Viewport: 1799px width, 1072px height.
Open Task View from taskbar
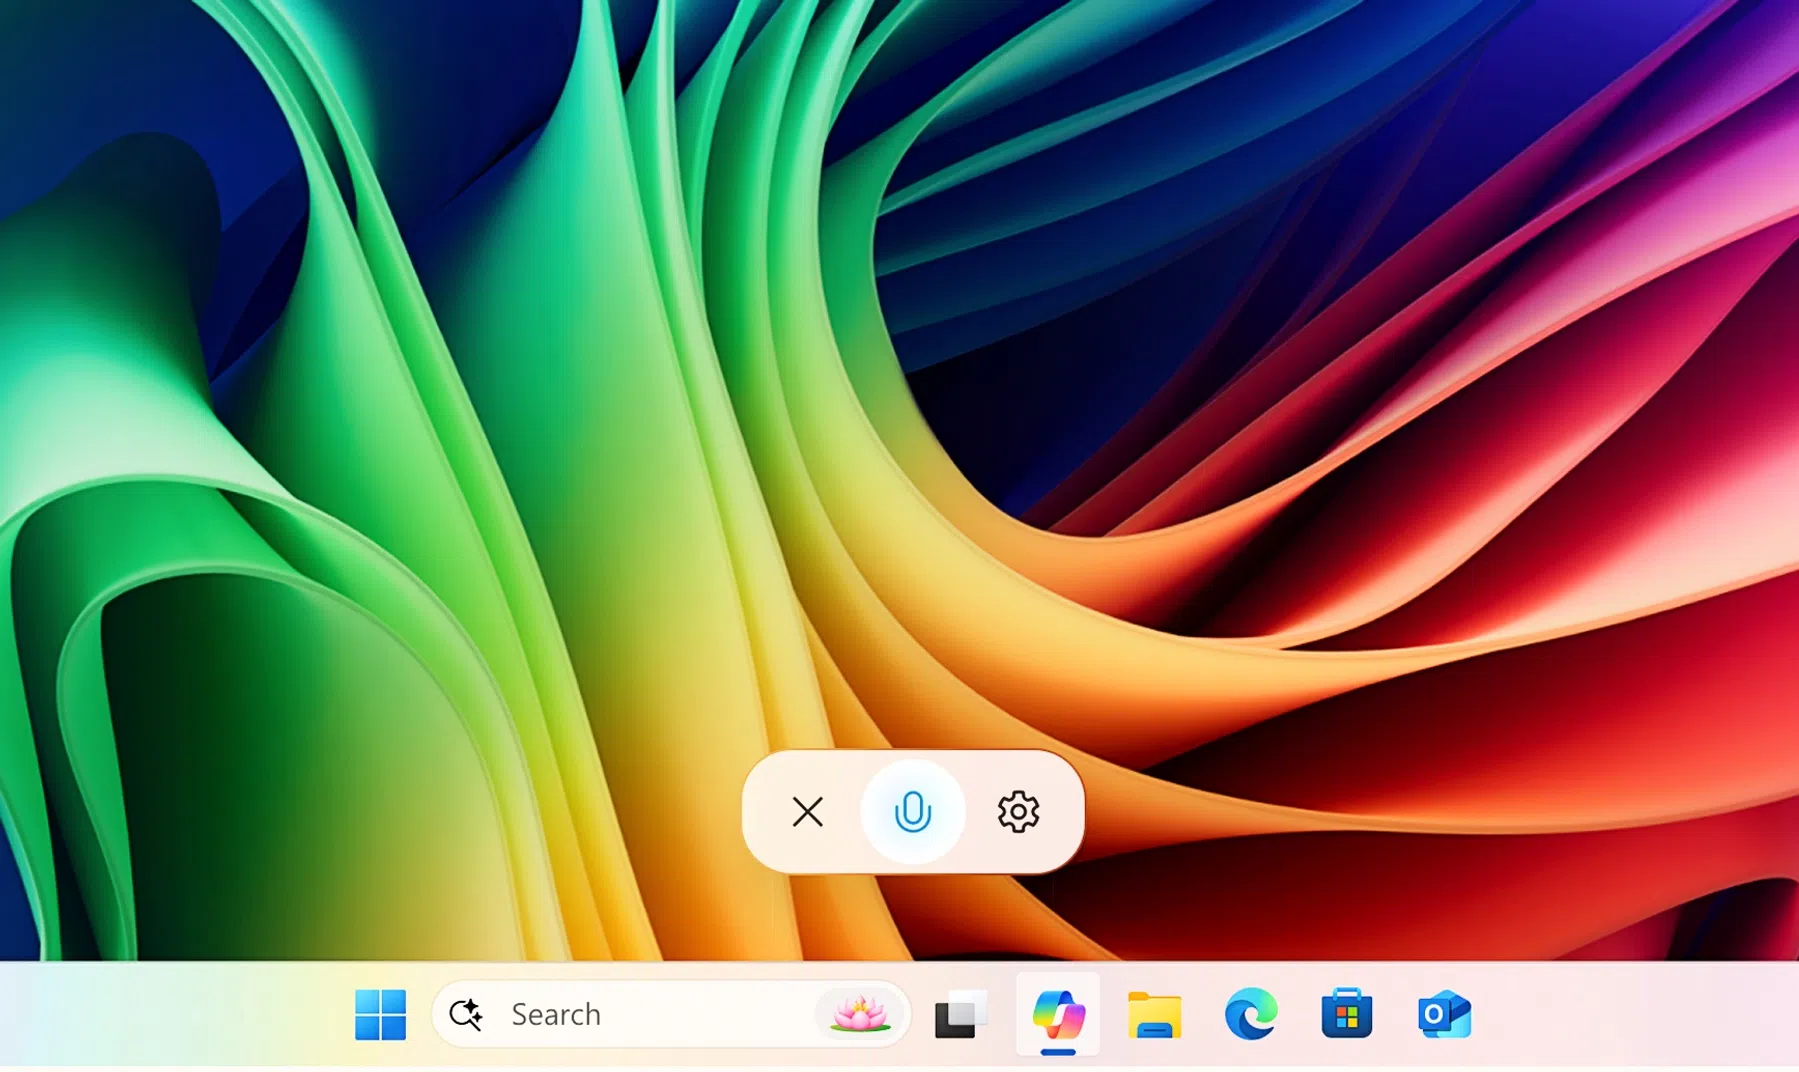(x=960, y=1015)
